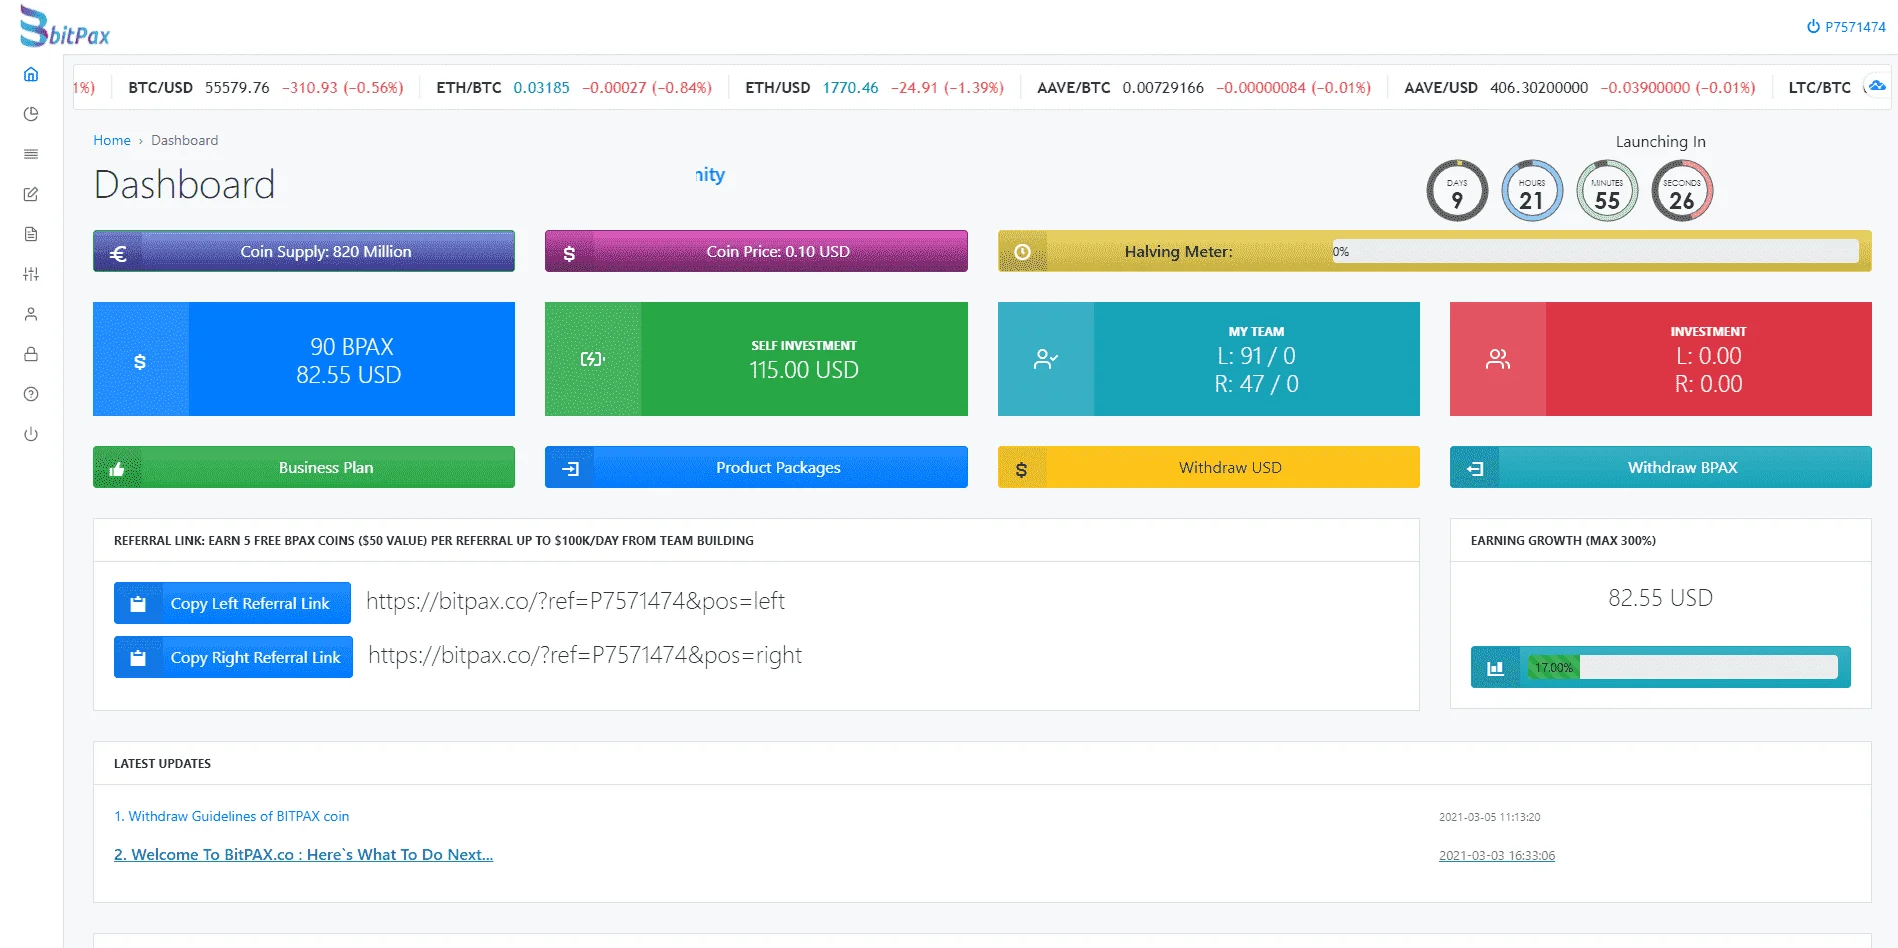The width and height of the screenshot is (1898, 948).
Task: Open the pie chart sidebar icon
Action: 31,114
